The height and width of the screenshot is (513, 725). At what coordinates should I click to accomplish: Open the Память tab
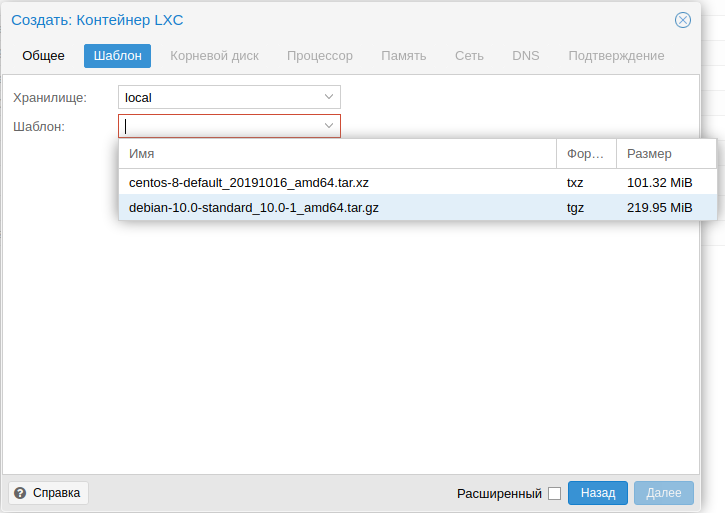pyautogui.click(x=403, y=56)
